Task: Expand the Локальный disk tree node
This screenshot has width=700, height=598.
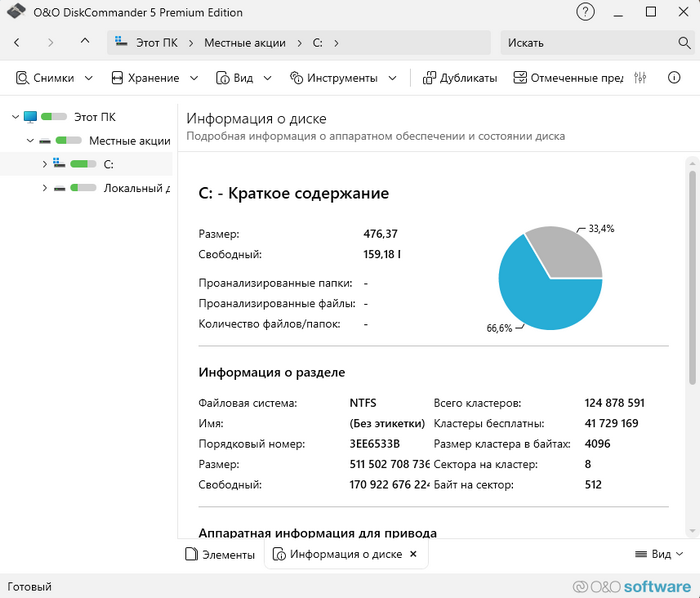Action: click(45, 188)
